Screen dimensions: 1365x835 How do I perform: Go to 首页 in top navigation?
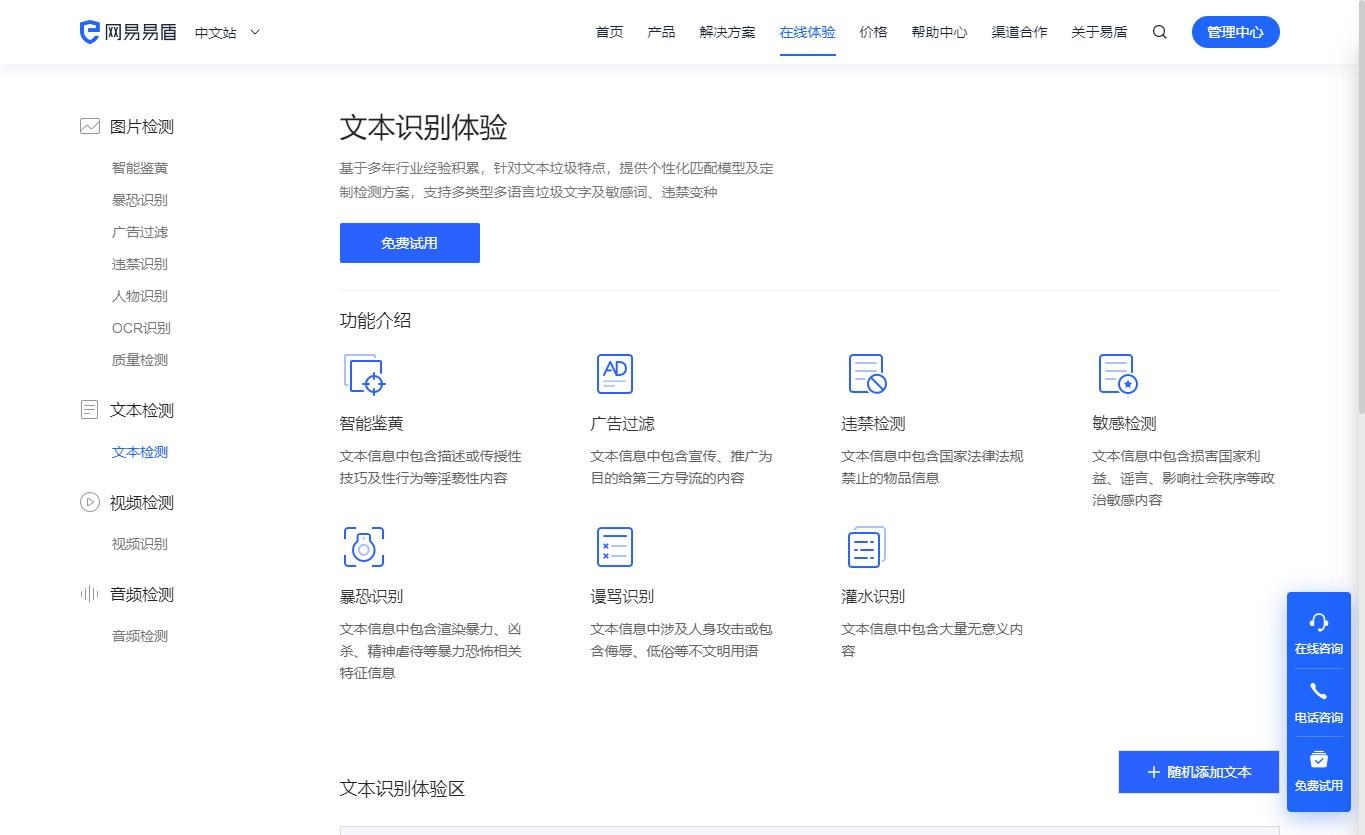609,32
